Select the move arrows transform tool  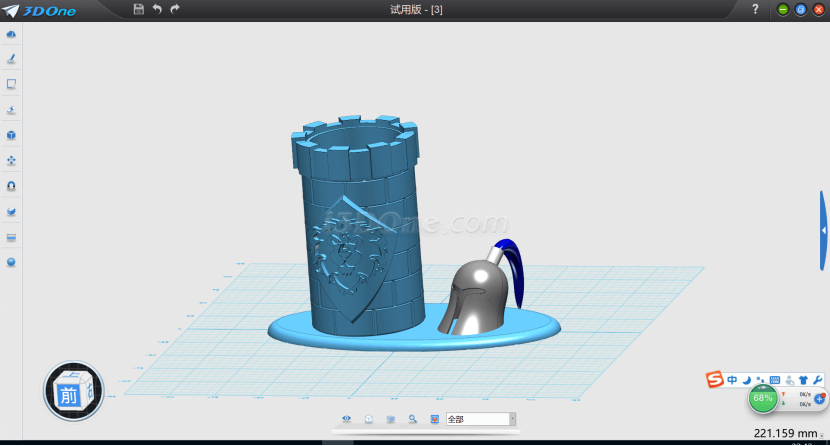pos(11,160)
